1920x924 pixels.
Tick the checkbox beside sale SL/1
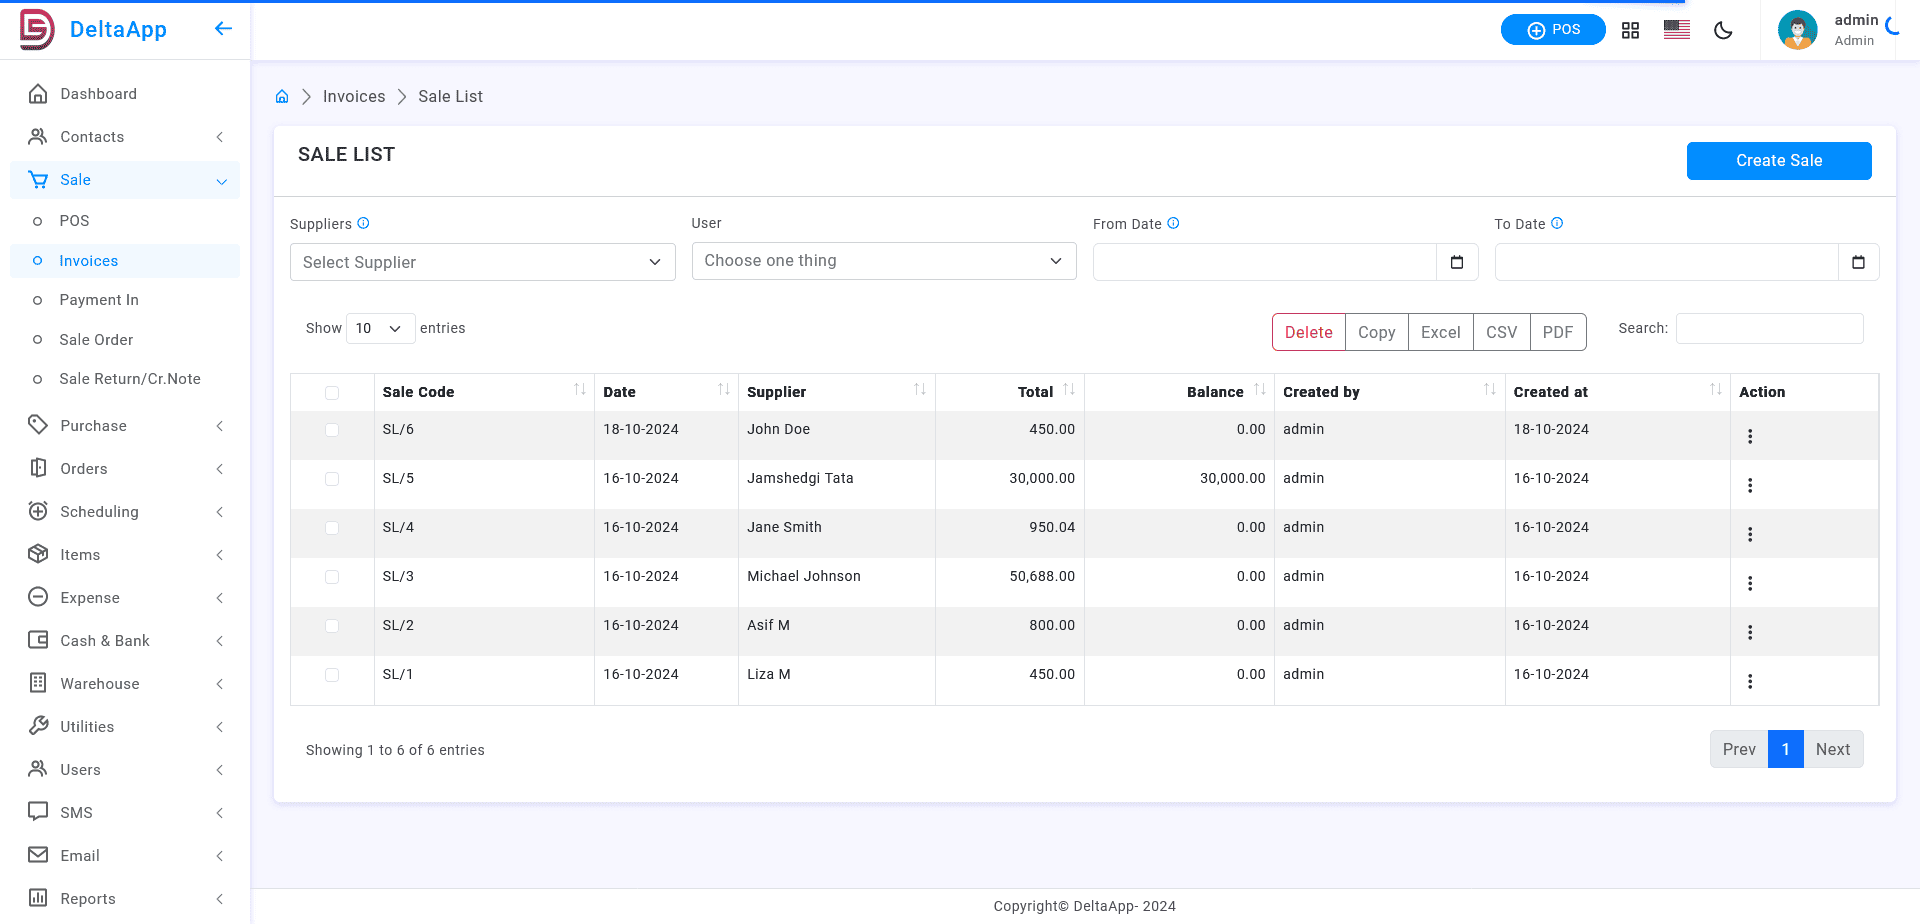coord(332,675)
